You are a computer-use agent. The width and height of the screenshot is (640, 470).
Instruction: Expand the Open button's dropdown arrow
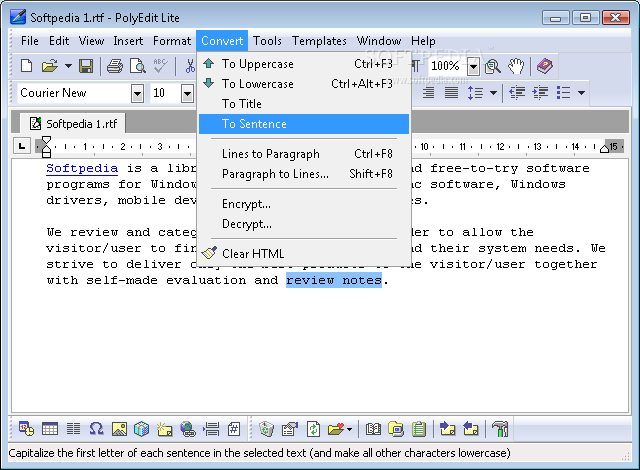pyautogui.click(x=68, y=66)
